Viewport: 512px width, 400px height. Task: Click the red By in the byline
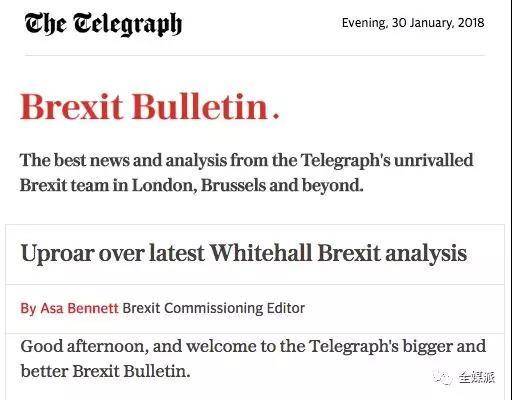(x=28, y=309)
